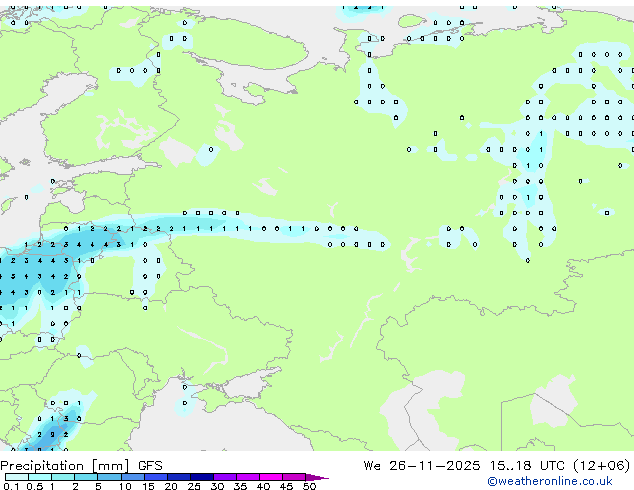Select the 40–45 mm bright magenta swatch

271,477
